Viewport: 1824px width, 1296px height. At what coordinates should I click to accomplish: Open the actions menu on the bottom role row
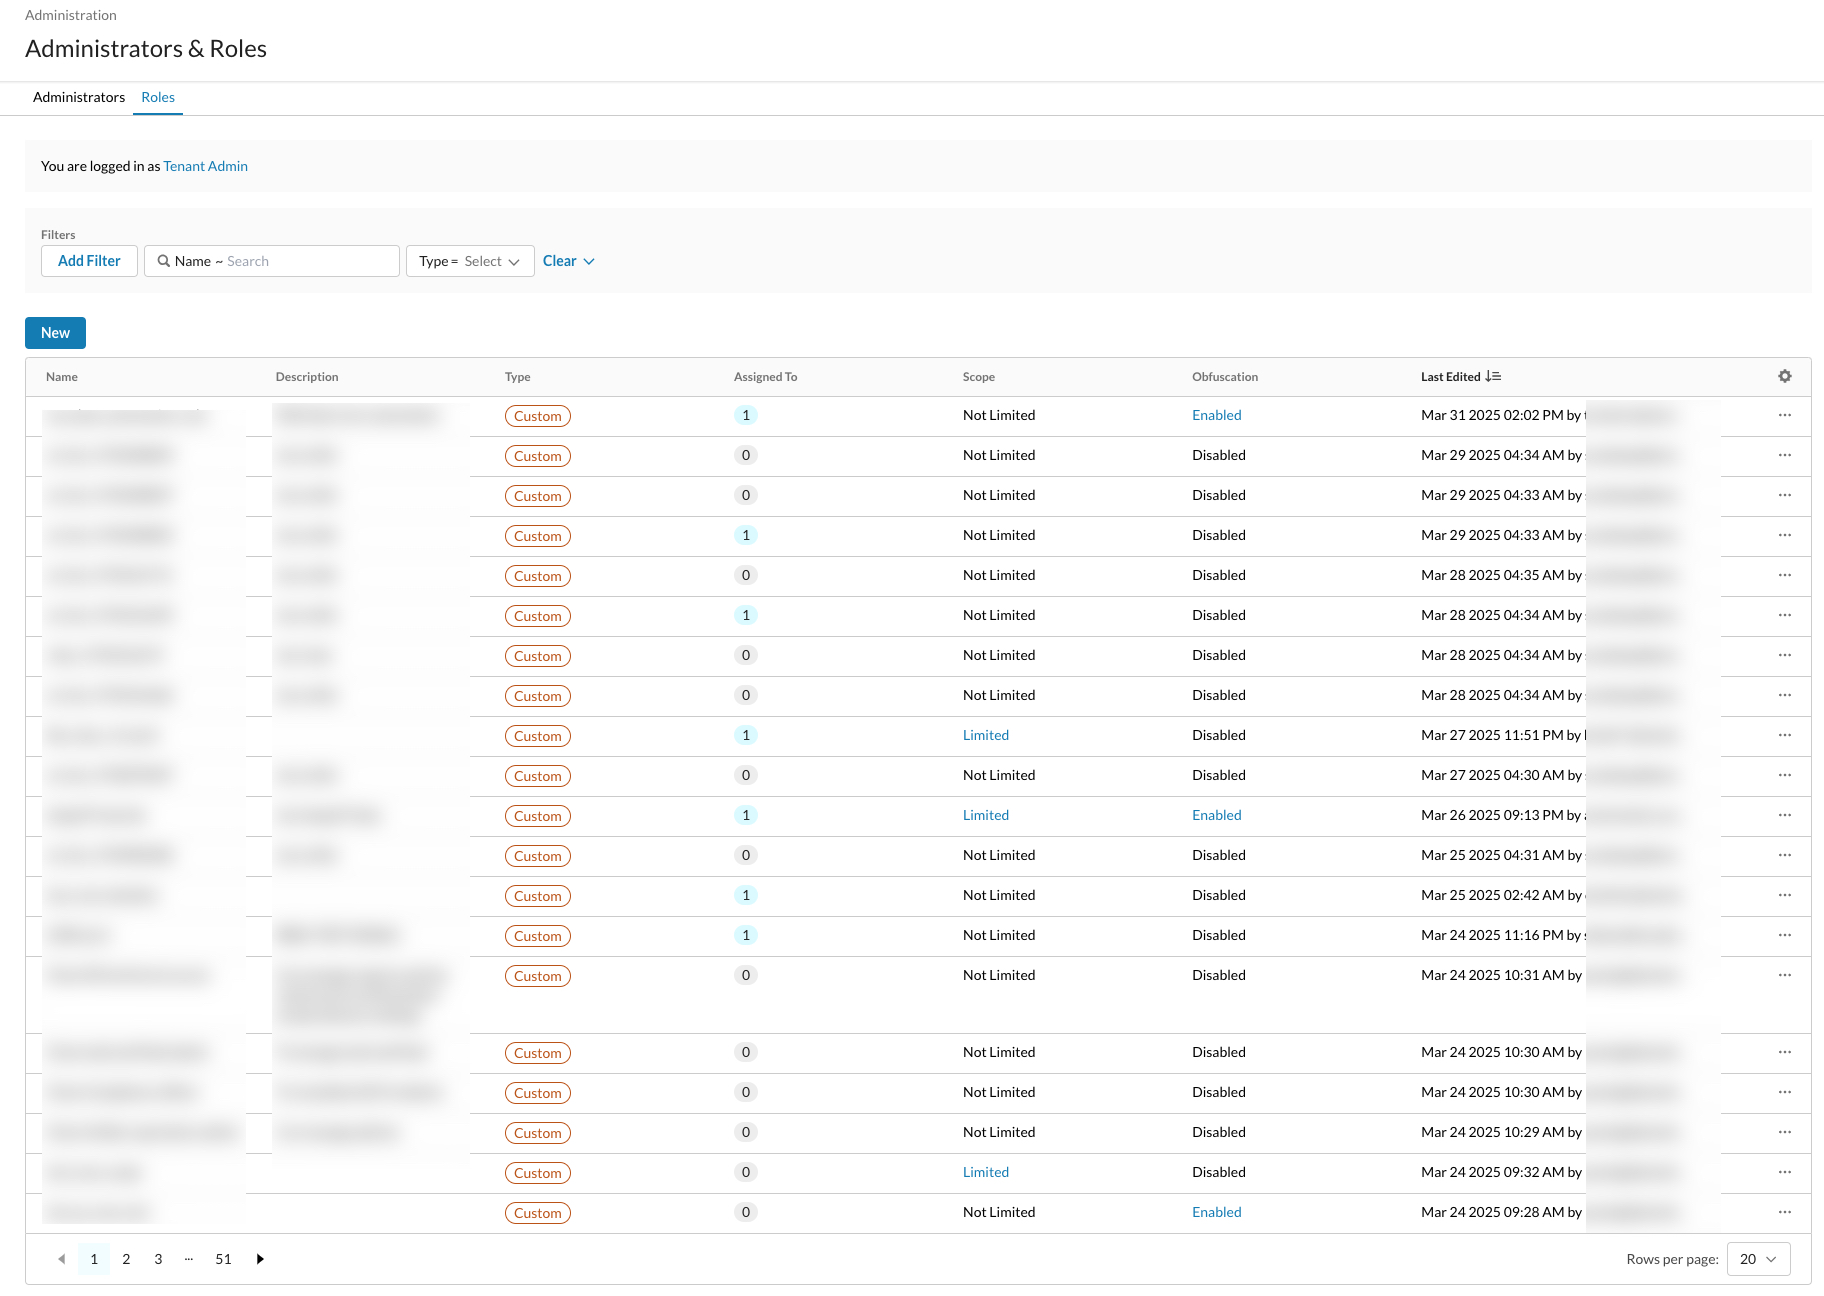click(1785, 1212)
